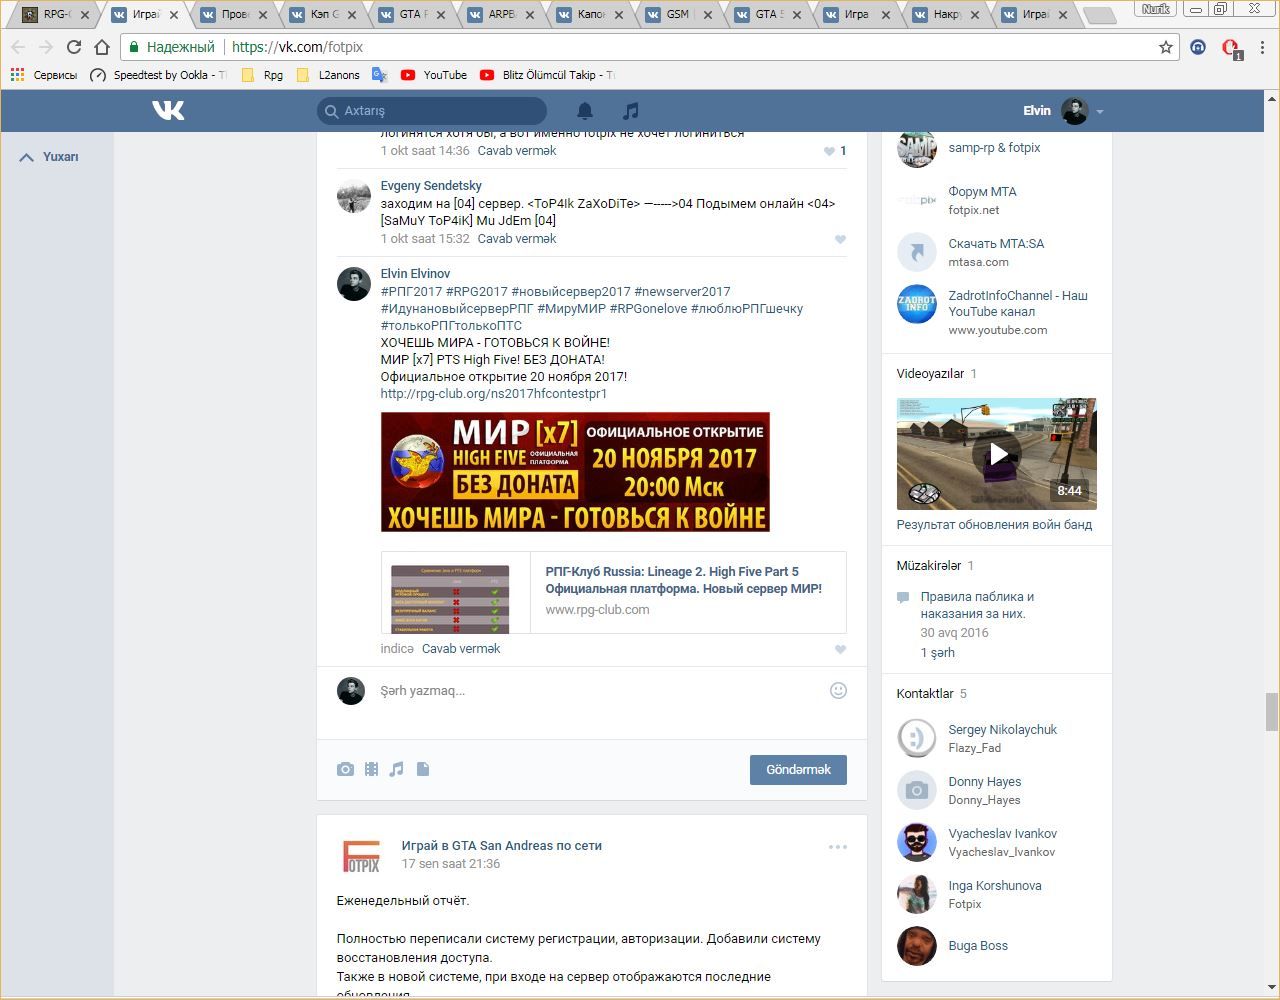Image resolution: width=1280 pixels, height=1000 pixels.
Task: Open the #РПГ2017 hashtag
Action: (411, 292)
